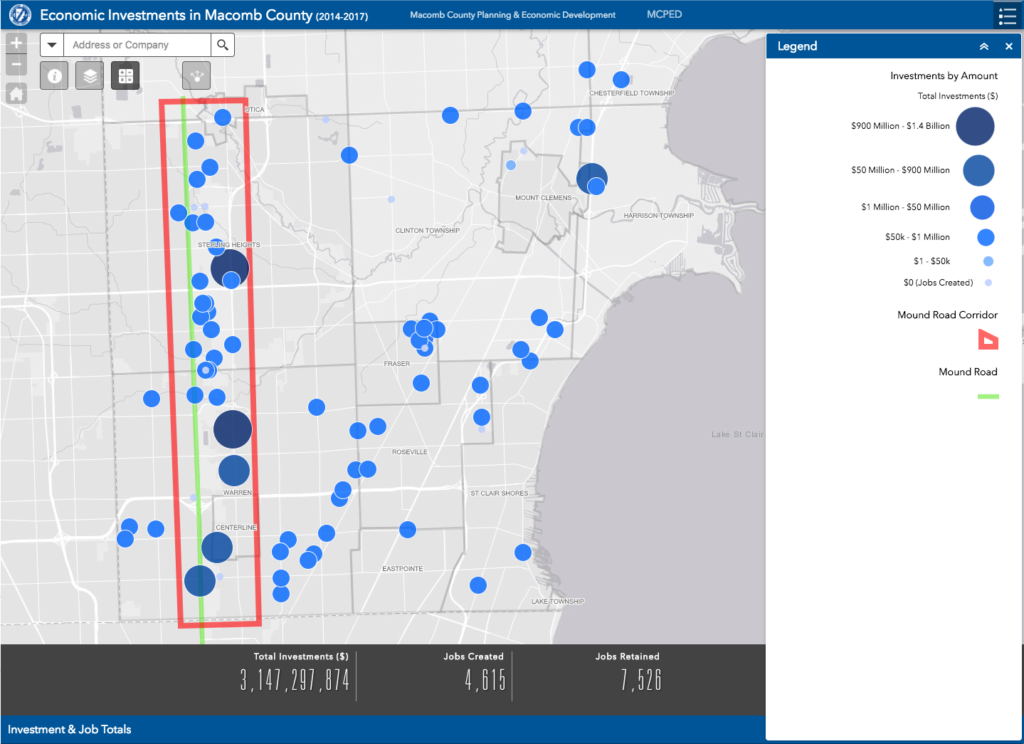Open the layer list tool
This screenshot has width=1024, height=744.
[x=89, y=76]
